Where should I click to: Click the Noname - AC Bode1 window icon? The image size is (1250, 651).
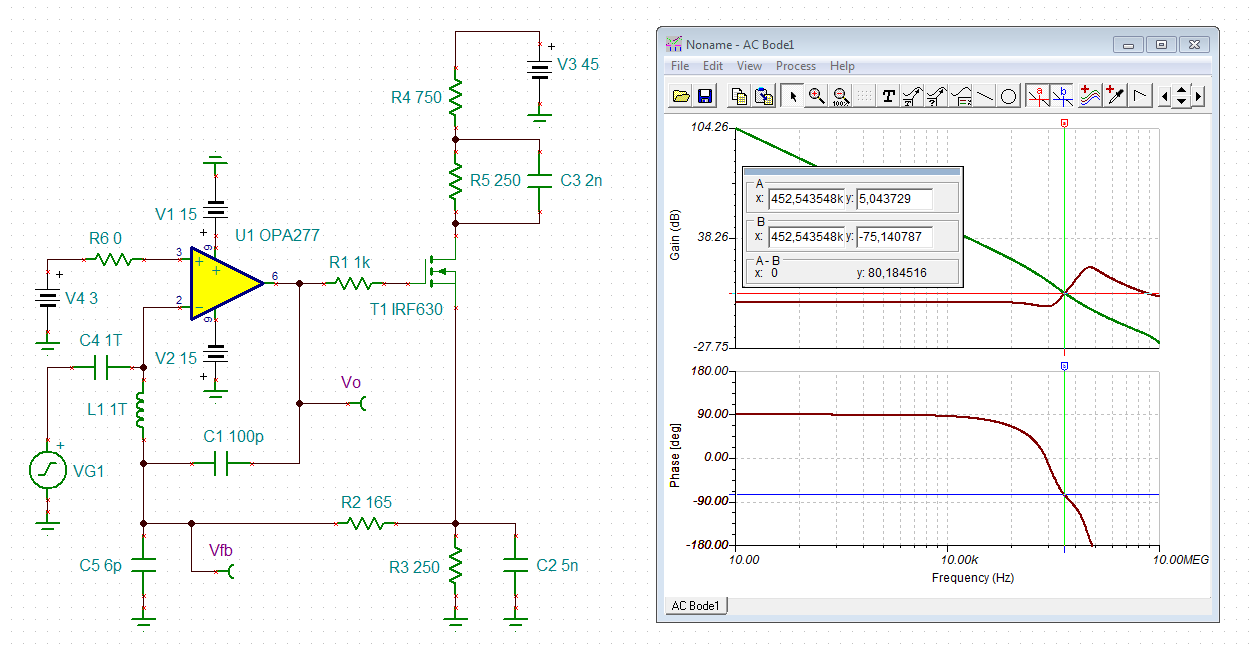point(674,44)
